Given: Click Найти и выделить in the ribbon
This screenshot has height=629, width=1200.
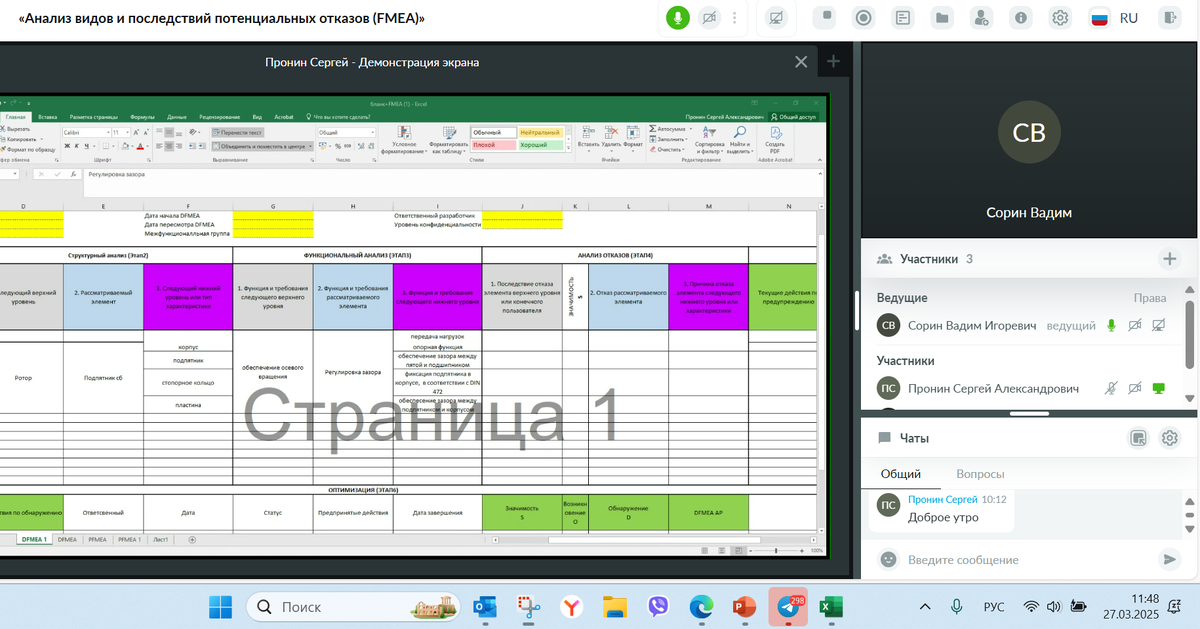Looking at the screenshot, I should point(739,142).
